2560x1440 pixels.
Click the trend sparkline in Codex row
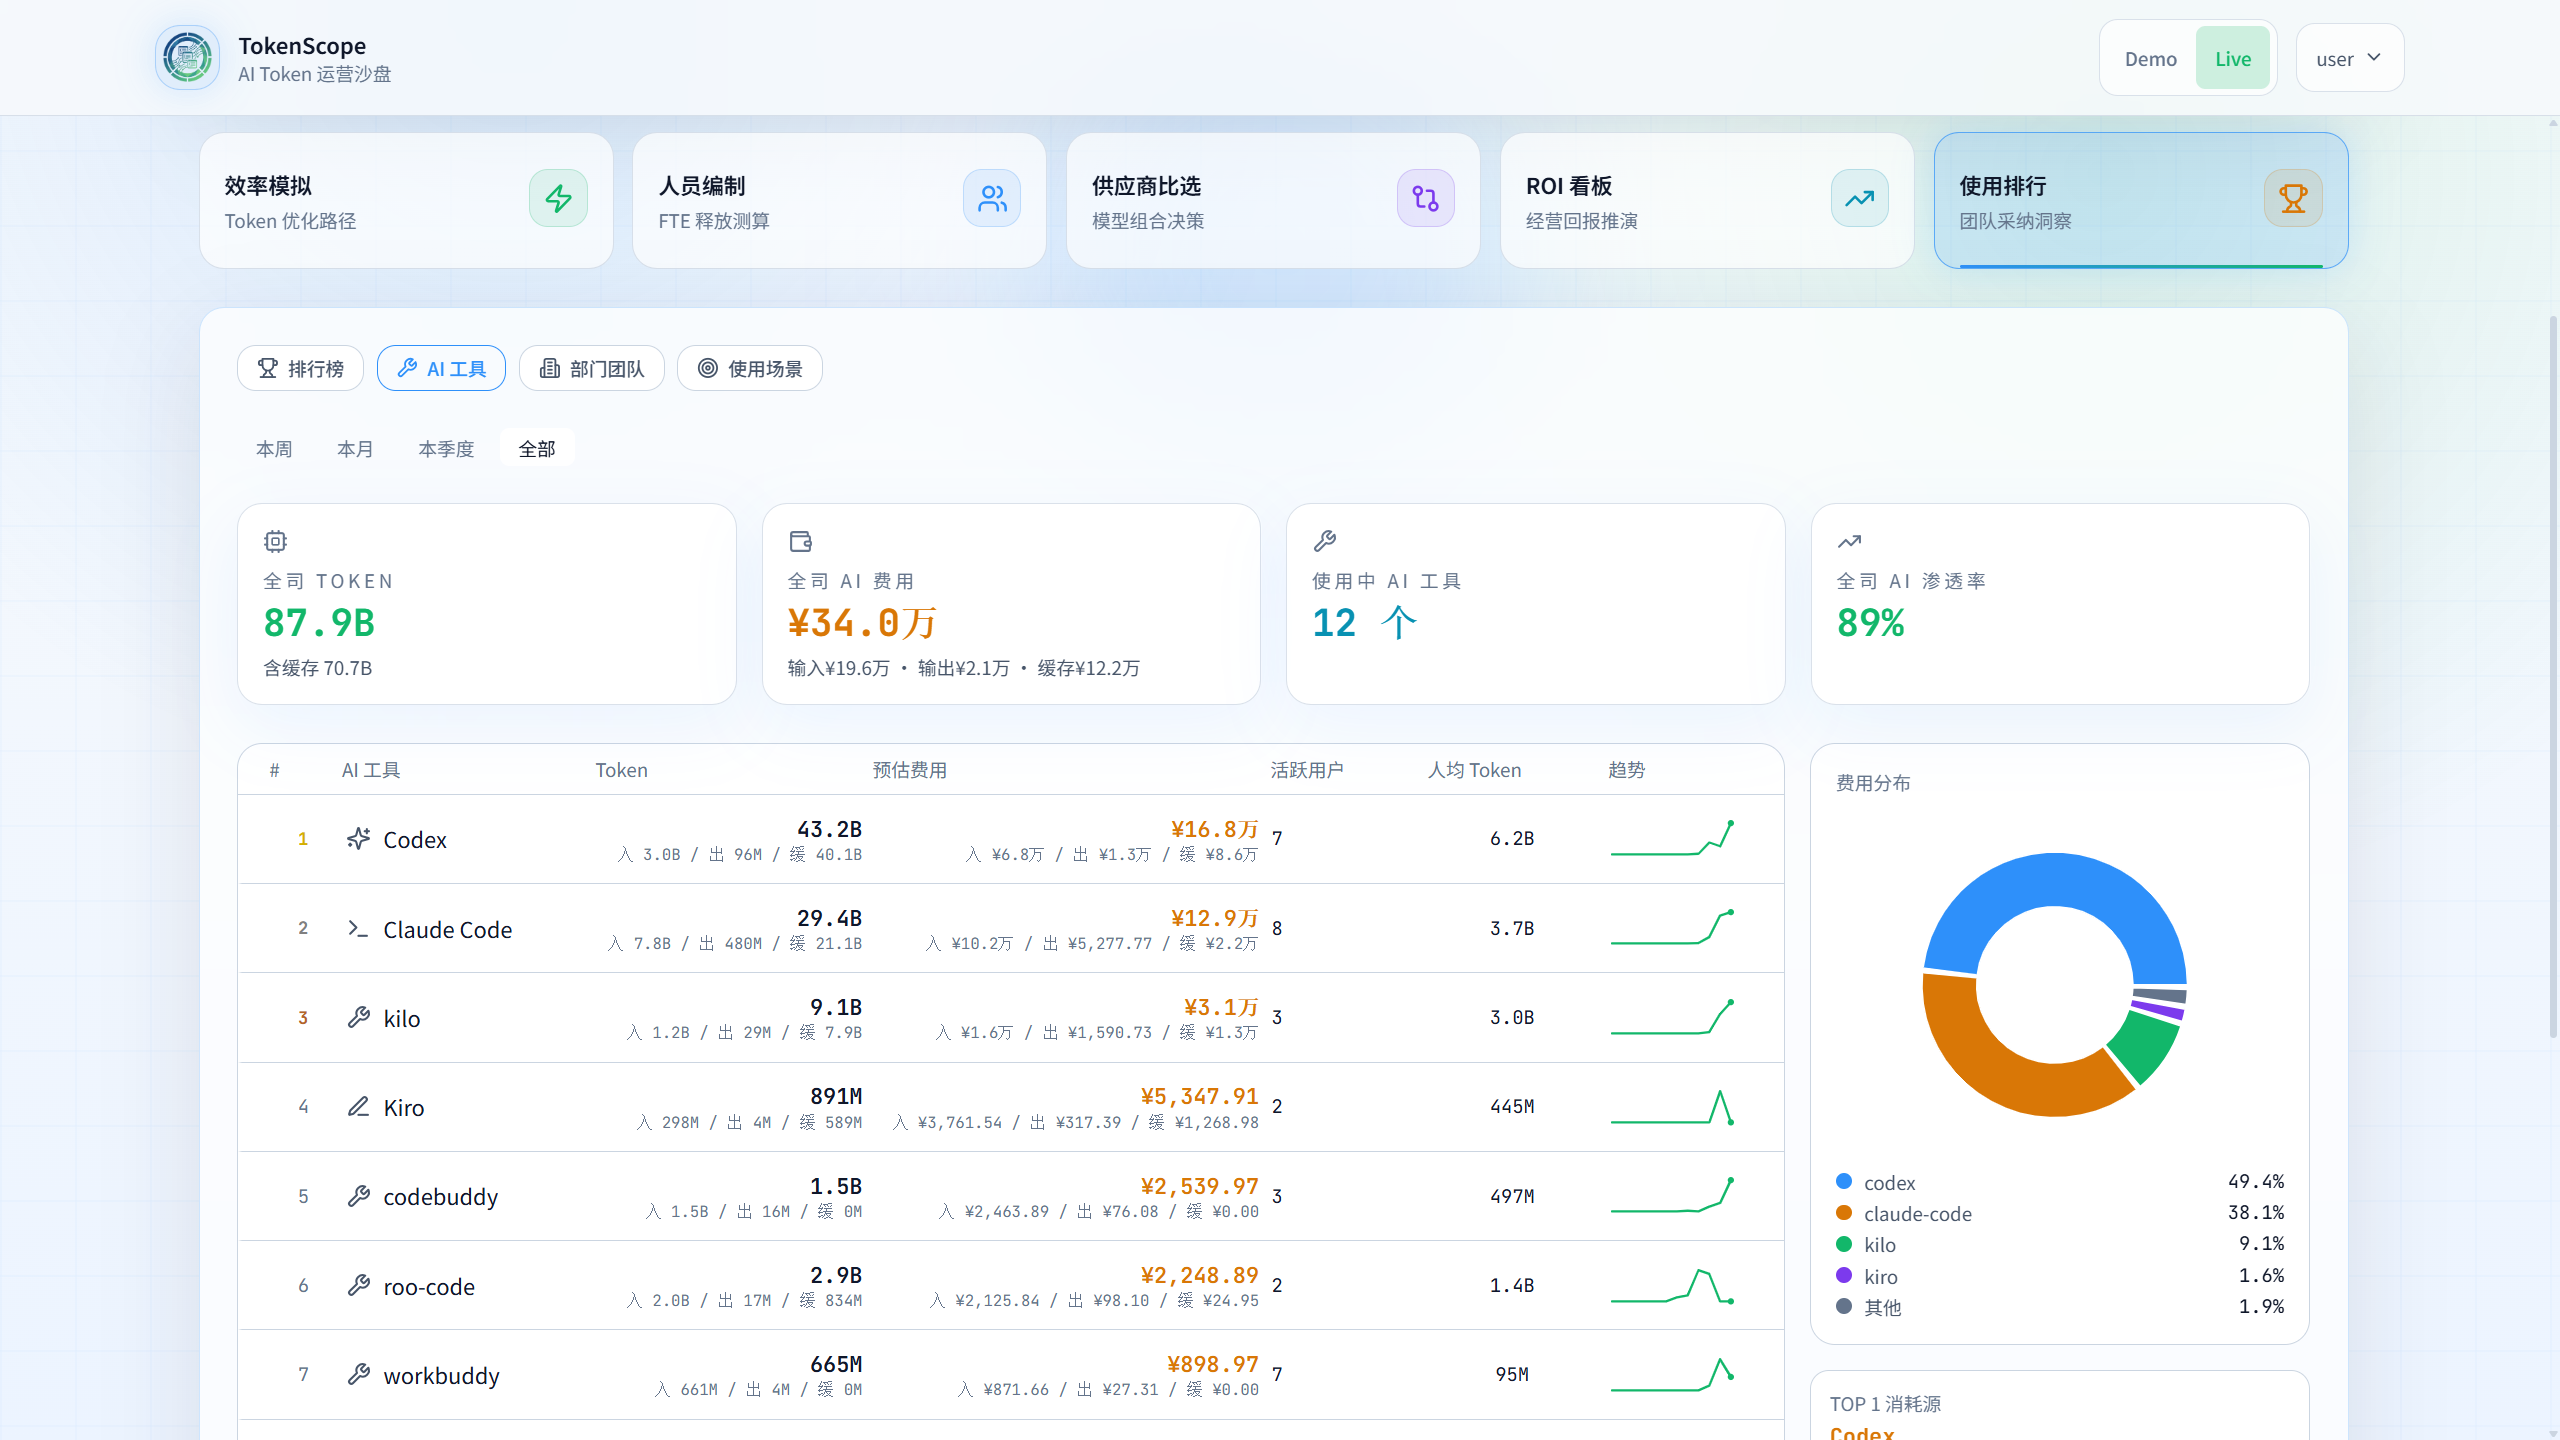1672,839
